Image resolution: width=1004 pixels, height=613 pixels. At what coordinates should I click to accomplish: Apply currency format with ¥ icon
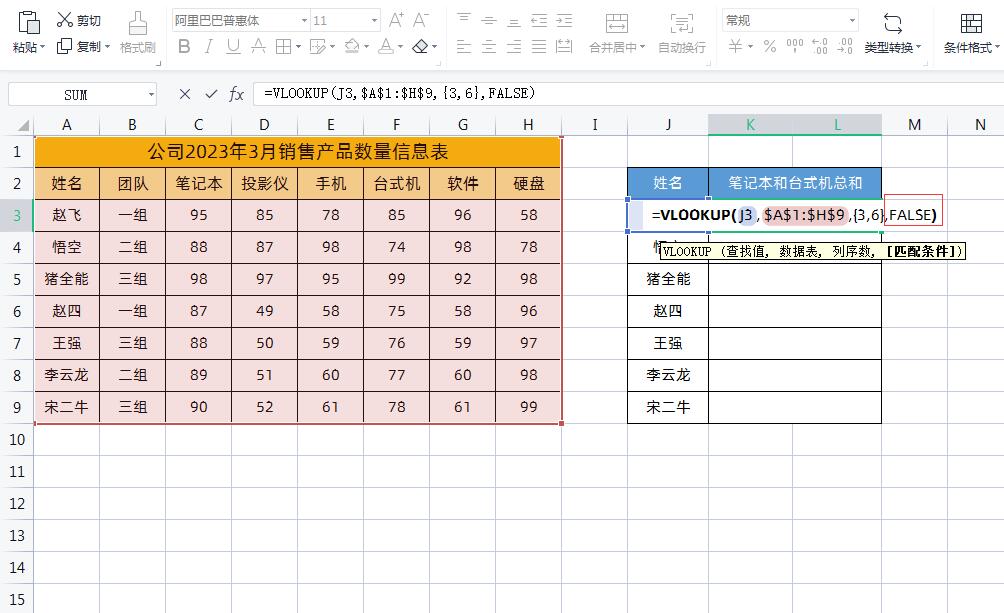pyautogui.click(x=736, y=46)
